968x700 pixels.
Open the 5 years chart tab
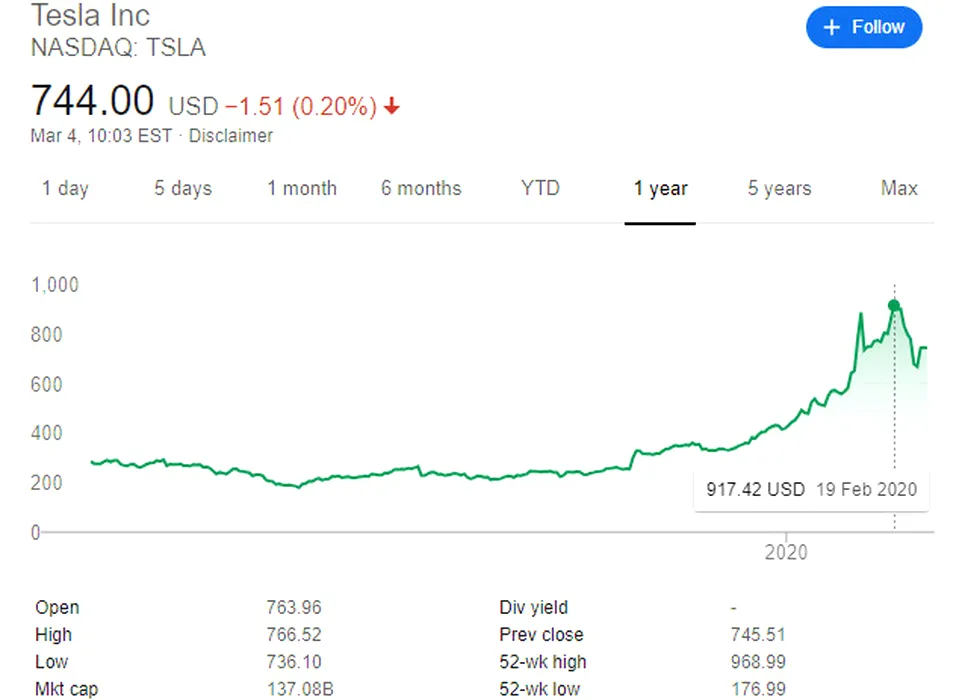click(779, 188)
